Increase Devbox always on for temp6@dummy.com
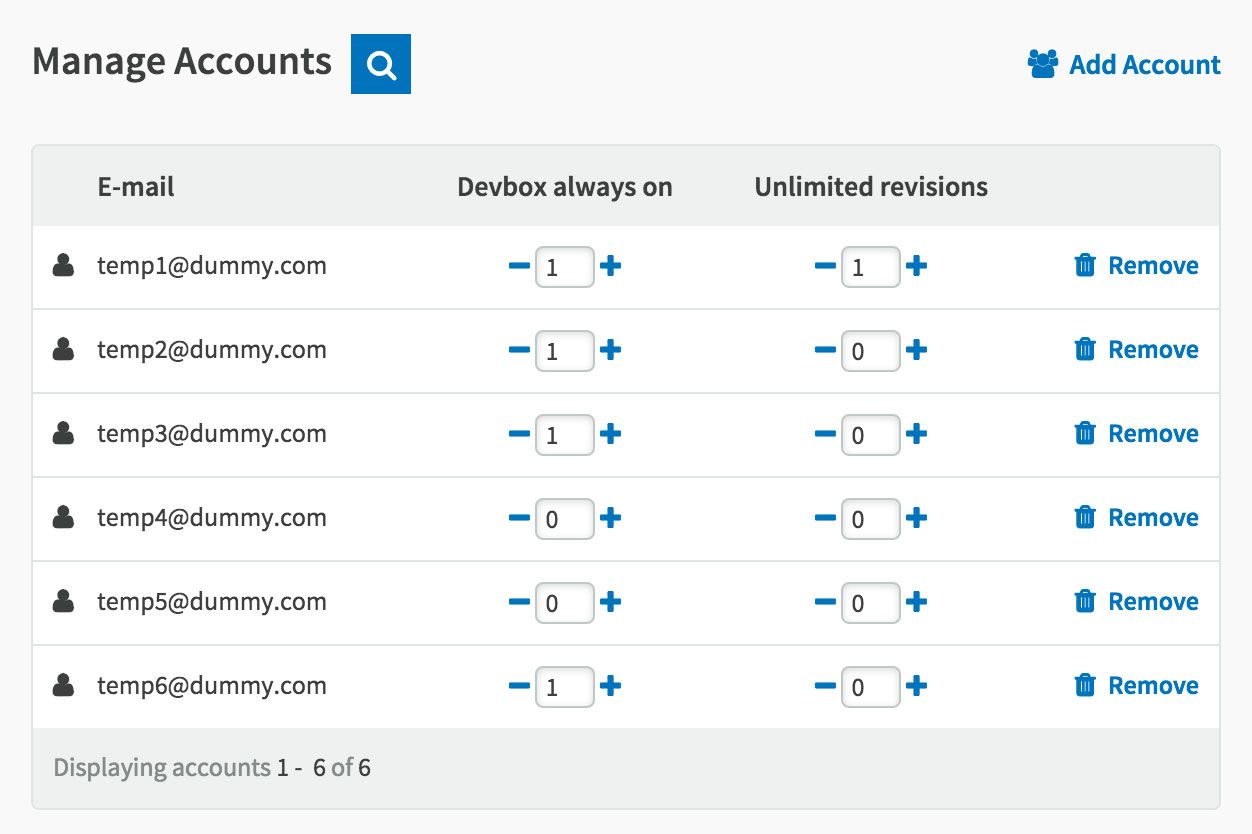The width and height of the screenshot is (1252, 834). point(611,686)
